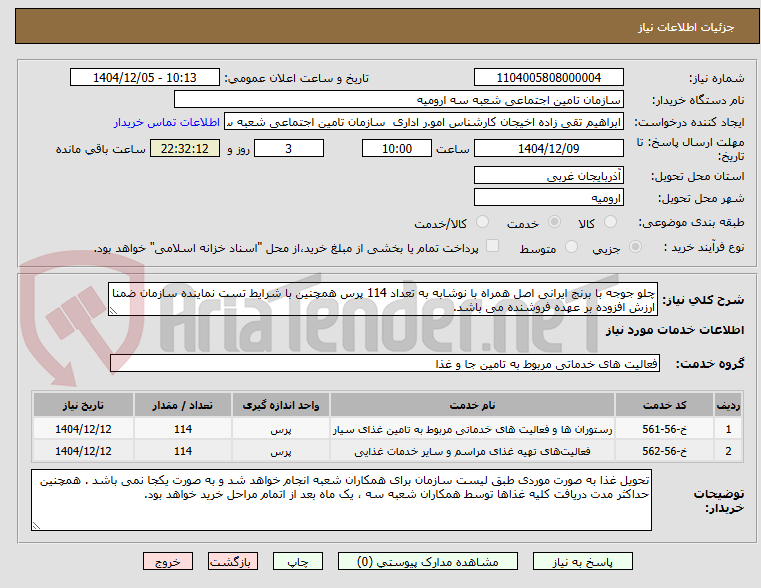Click the خروج exit button
The width and height of the screenshot is (761, 588).
[x=168, y=562]
